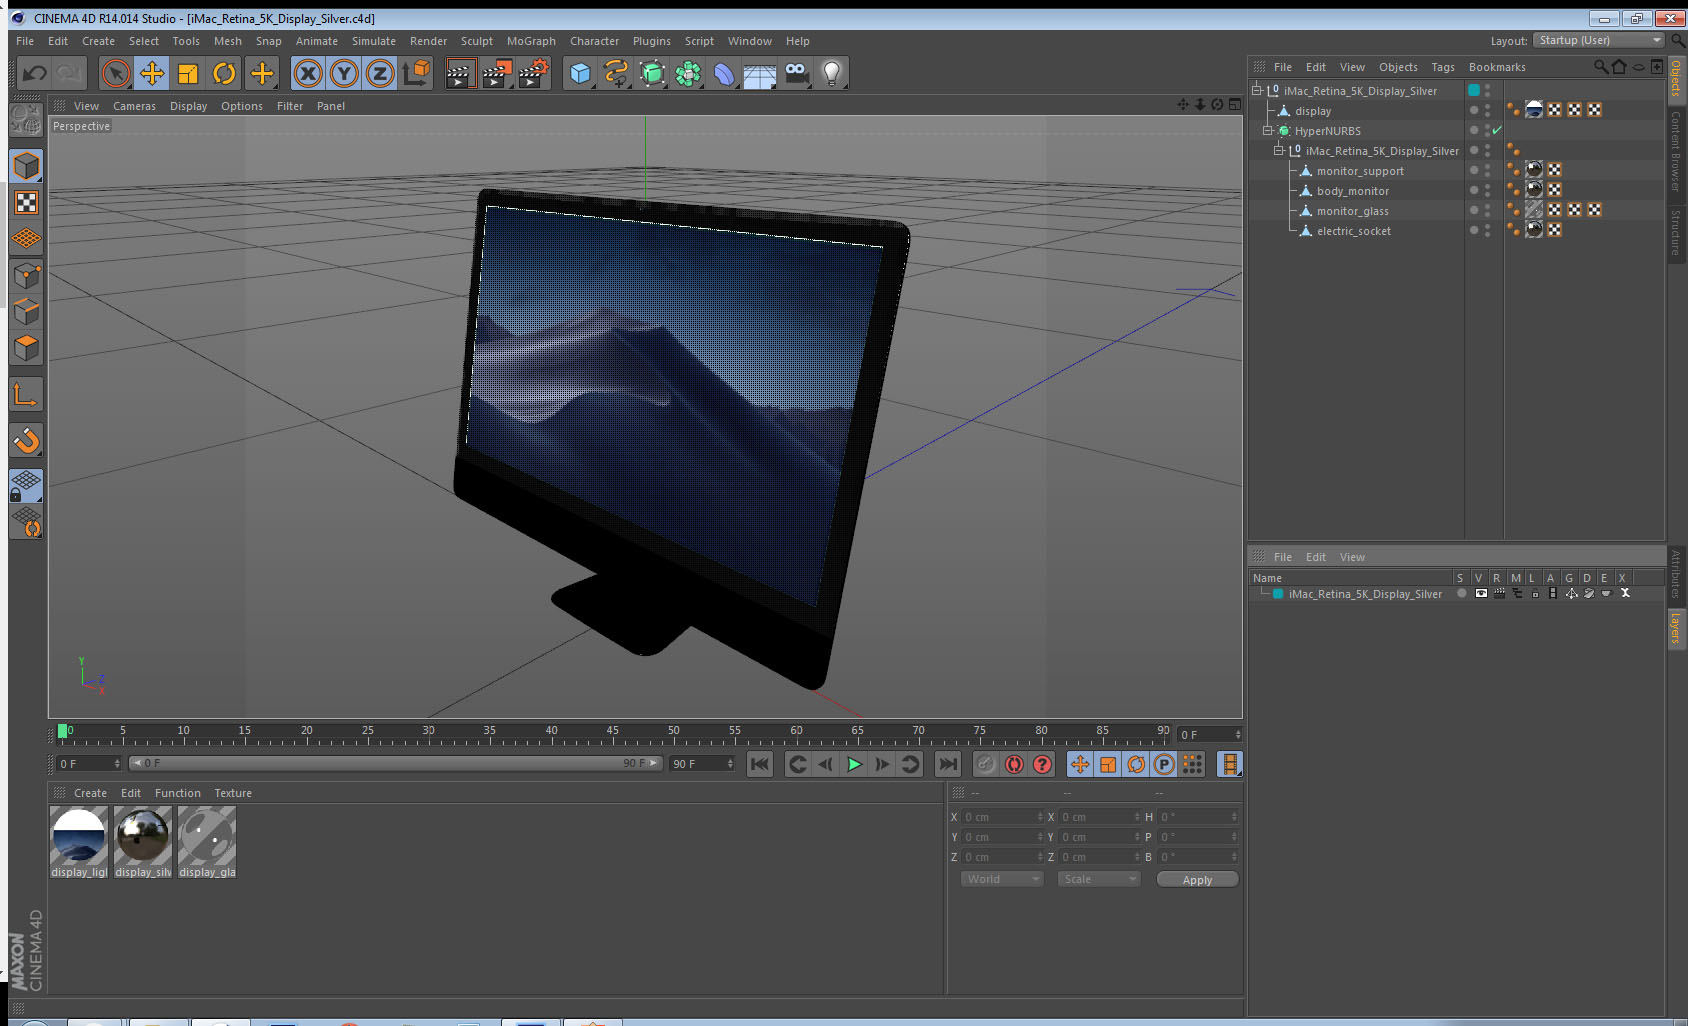Switch to Model mode

click(26, 166)
